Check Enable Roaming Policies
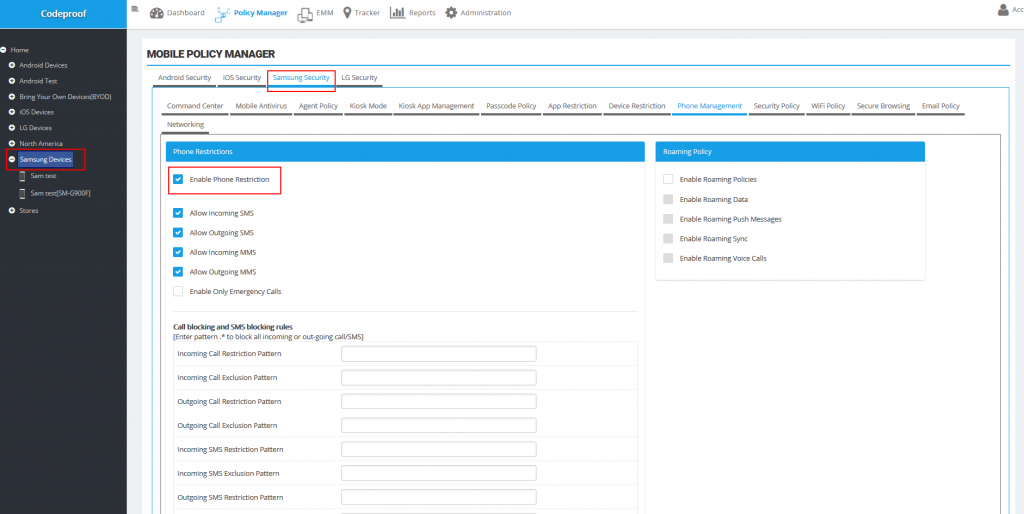 [x=667, y=179]
